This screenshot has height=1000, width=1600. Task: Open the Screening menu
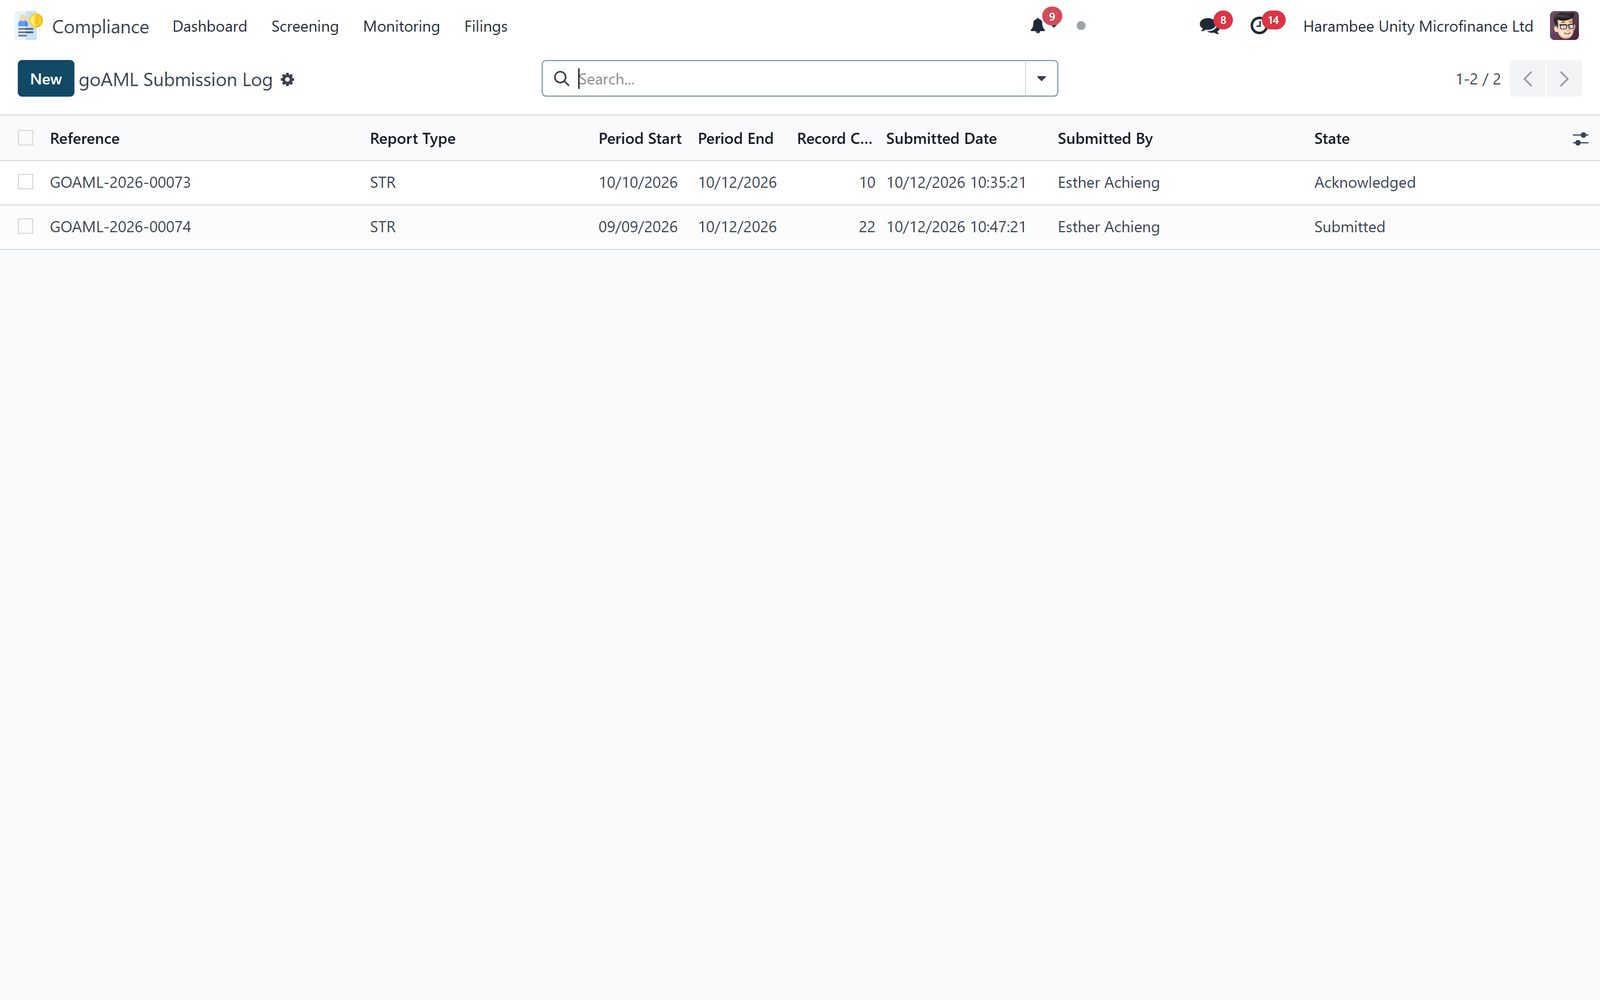pos(305,26)
